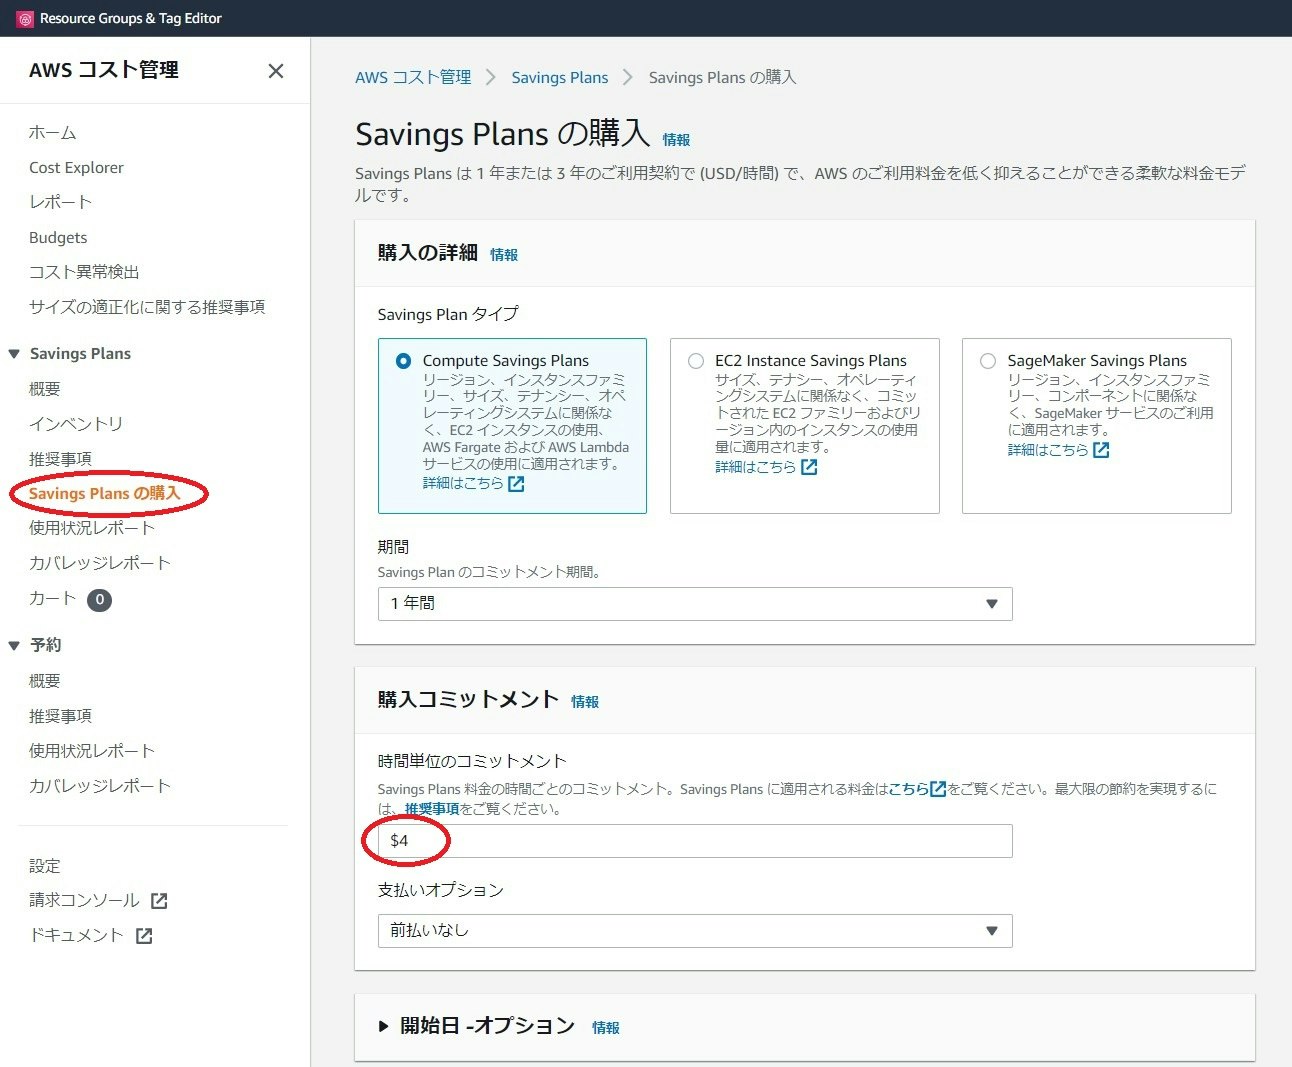
Task: Click external link icon under SageMaker Savings Plans
Action: [1101, 450]
